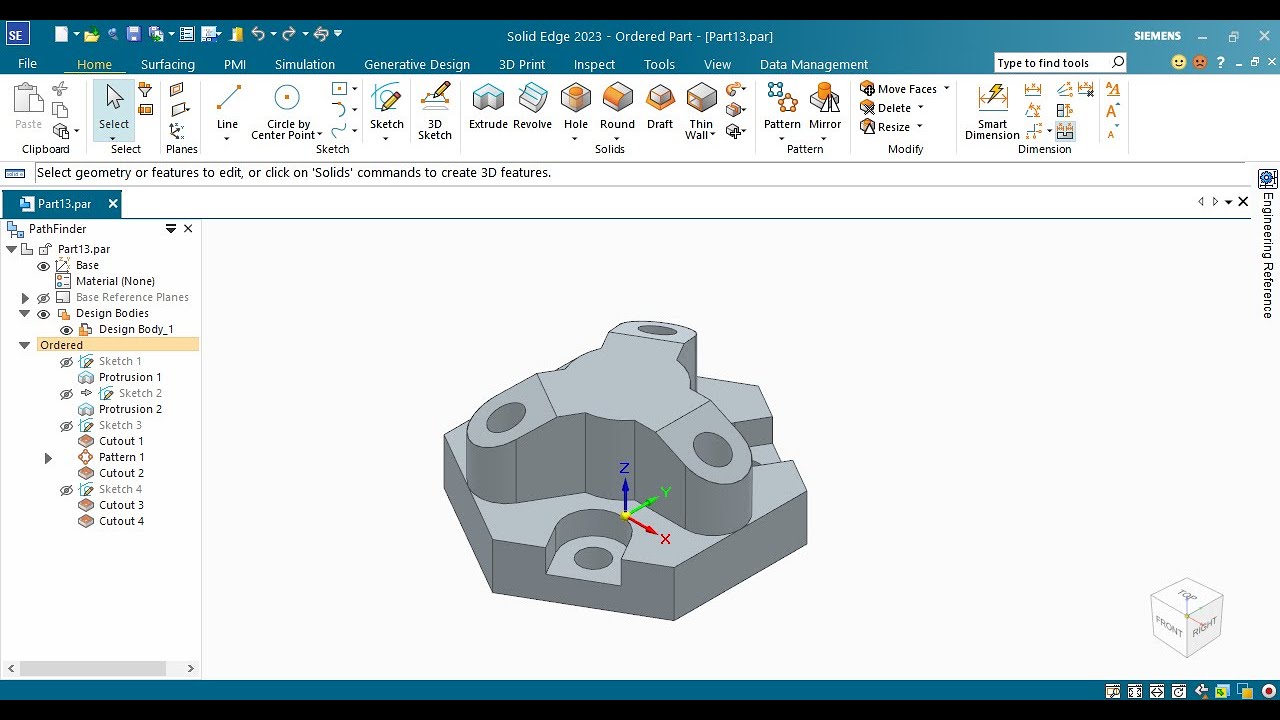Screen dimensions: 1280x720
Task: Click the Copy icon in Clipboard
Action: (x=61, y=110)
